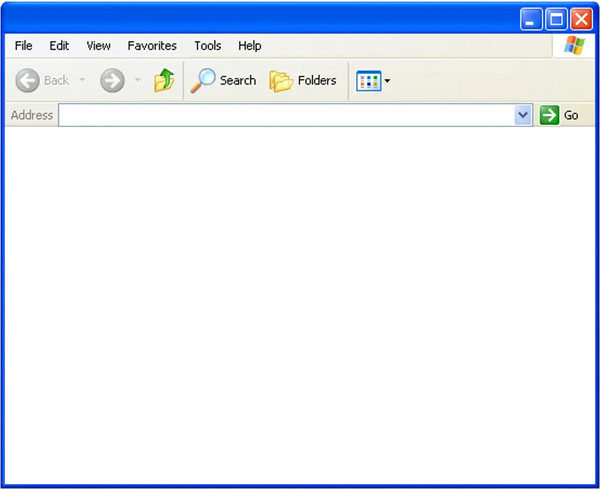Viewport: 600px width, 489px height.
Task: Toggle the Folders pane
Action: click(x=303, y=80)
